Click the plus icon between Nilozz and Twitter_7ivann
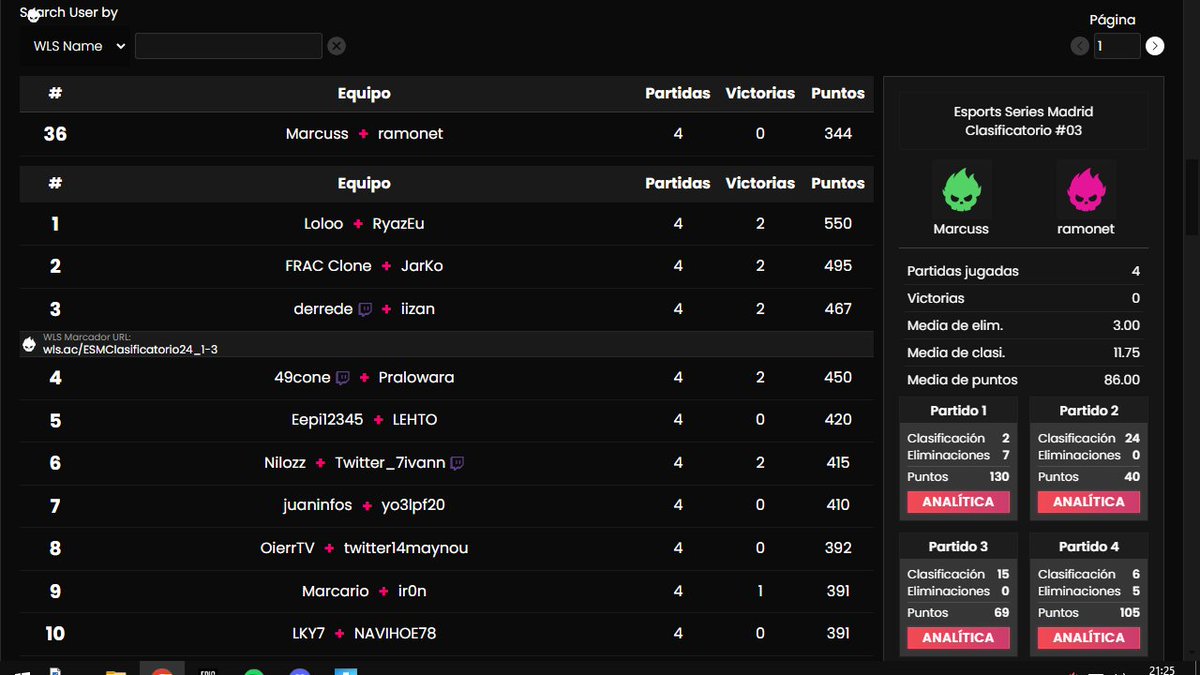Image resolution: width=1200 pixels, height=675 pixels. tap(320, 463)
